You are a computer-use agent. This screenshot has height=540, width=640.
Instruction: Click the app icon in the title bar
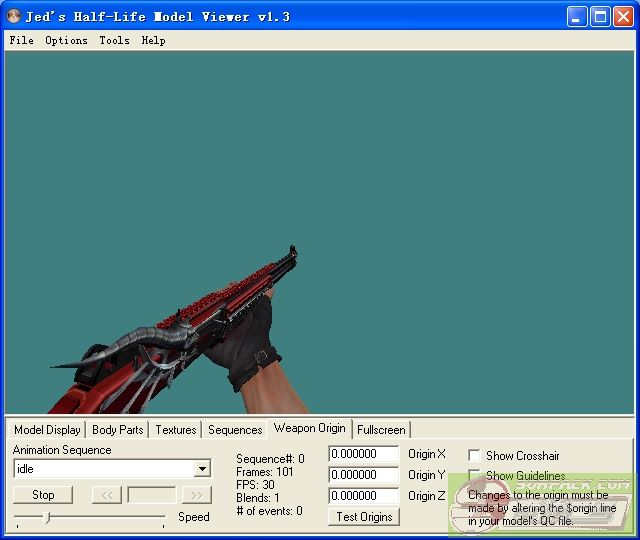(x=14, y=16)
